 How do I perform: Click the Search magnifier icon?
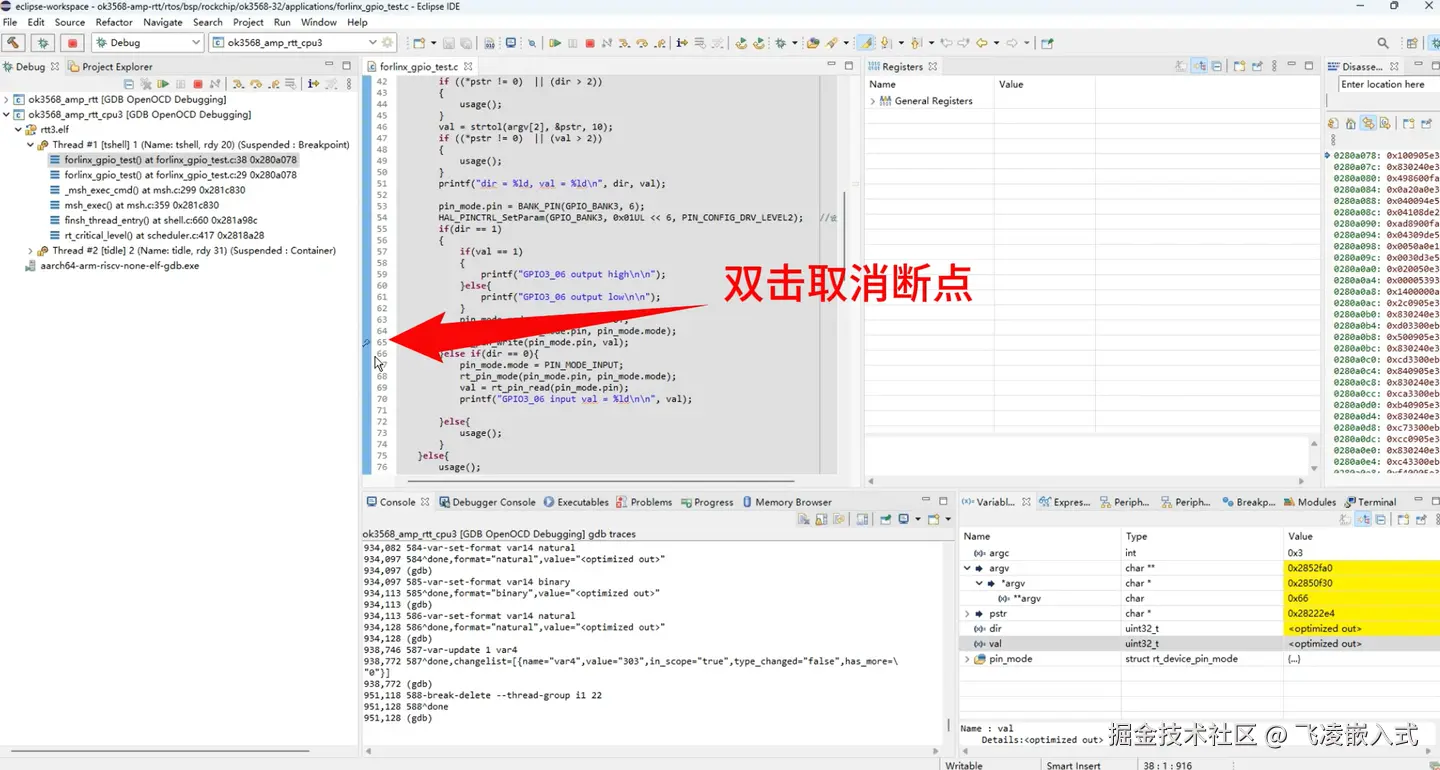click(x=1383, y=43)
